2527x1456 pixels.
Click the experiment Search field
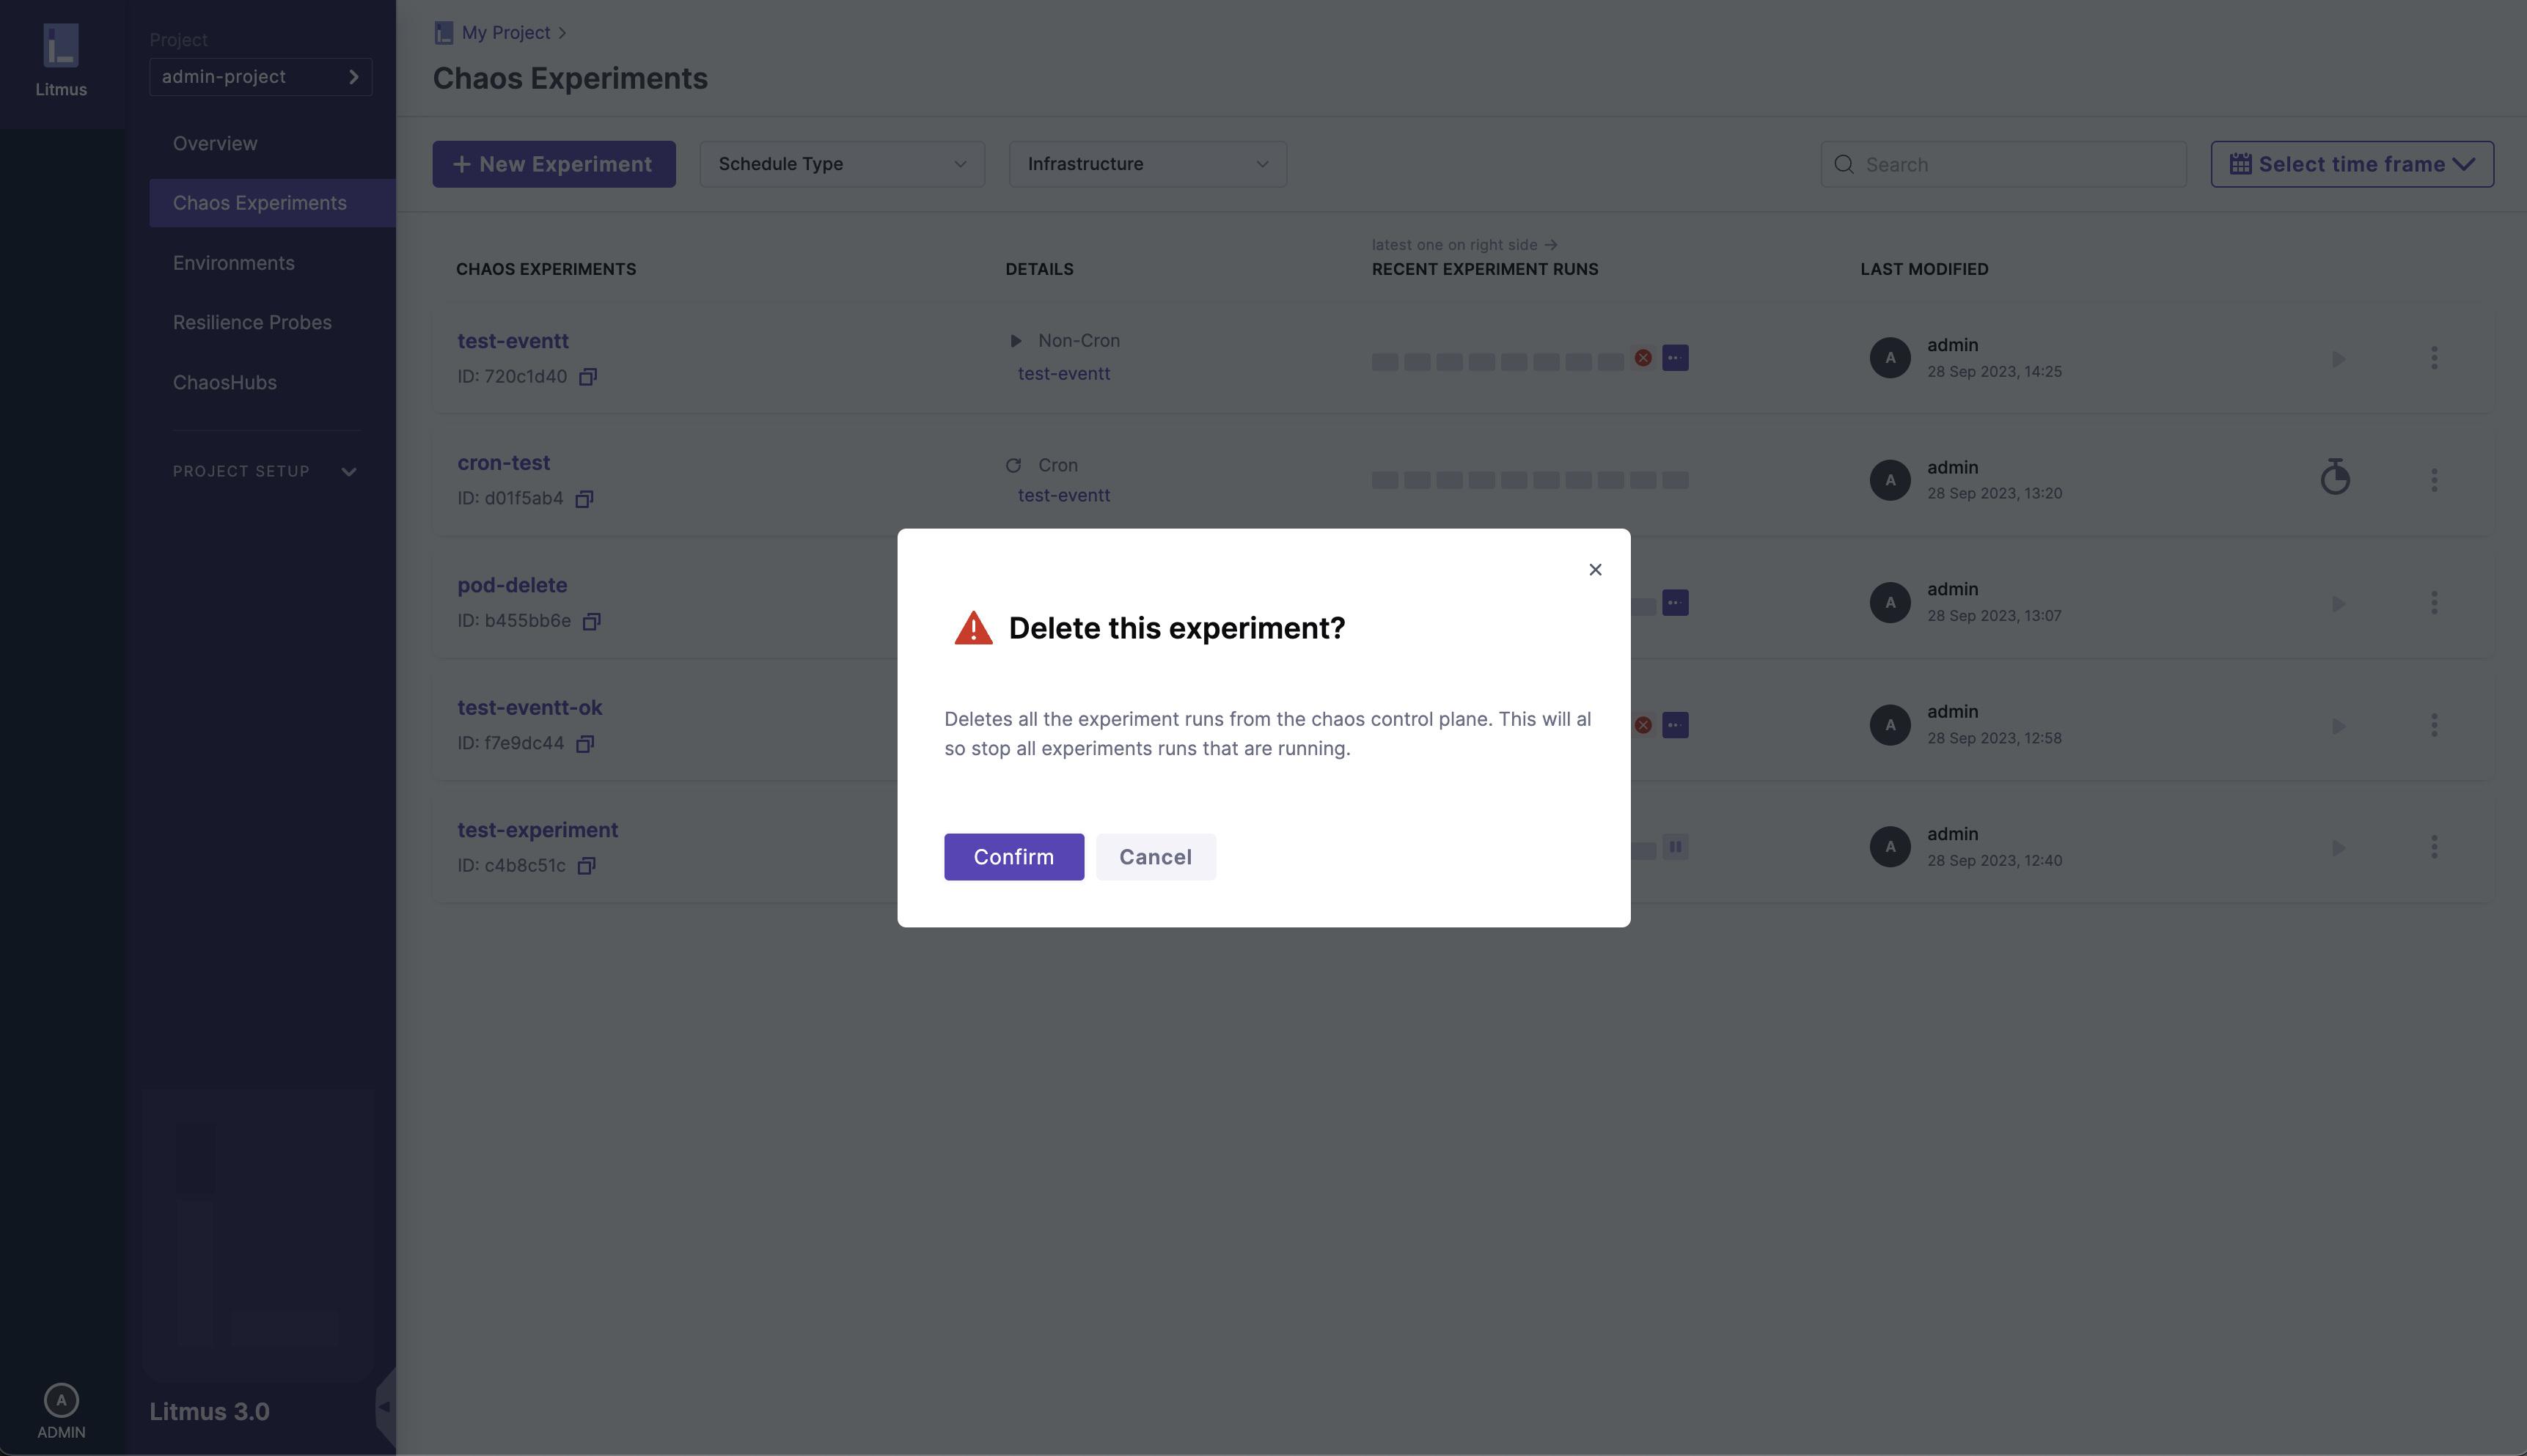pyautogui.click(x=2003, y=165)
